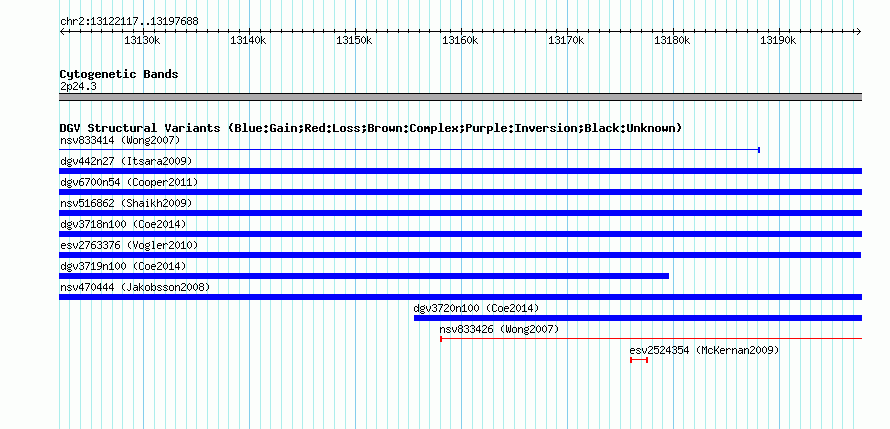Click the 13130k ruler tick label
Image resolution: width=890 pixels, height=429 pixels.
(142, 40)
